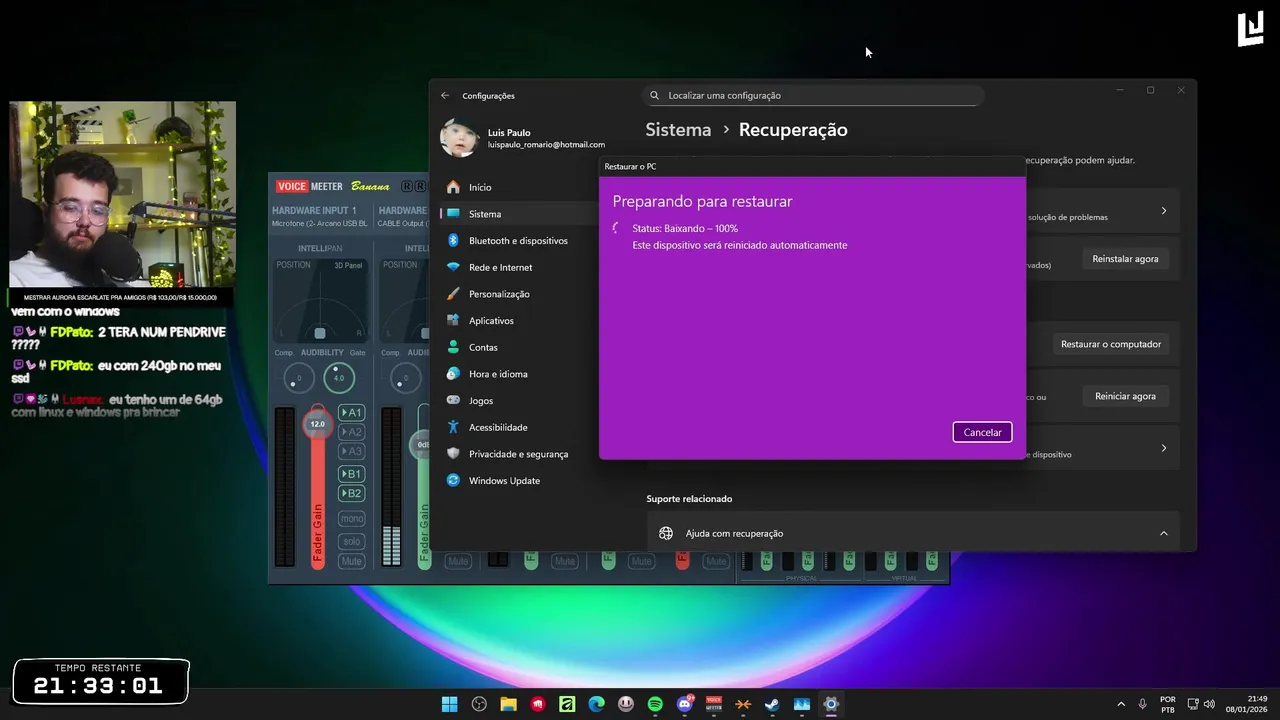Click the Bluetooth icon in Settings sidebar
The width and height of the screenshot is (1280, 720).
453,241
